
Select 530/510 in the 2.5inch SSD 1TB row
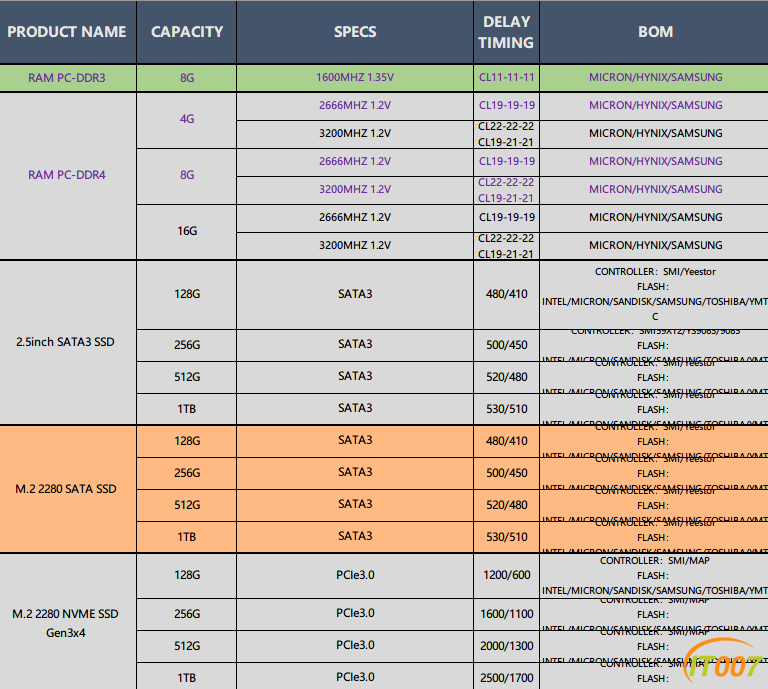point(506,409)
